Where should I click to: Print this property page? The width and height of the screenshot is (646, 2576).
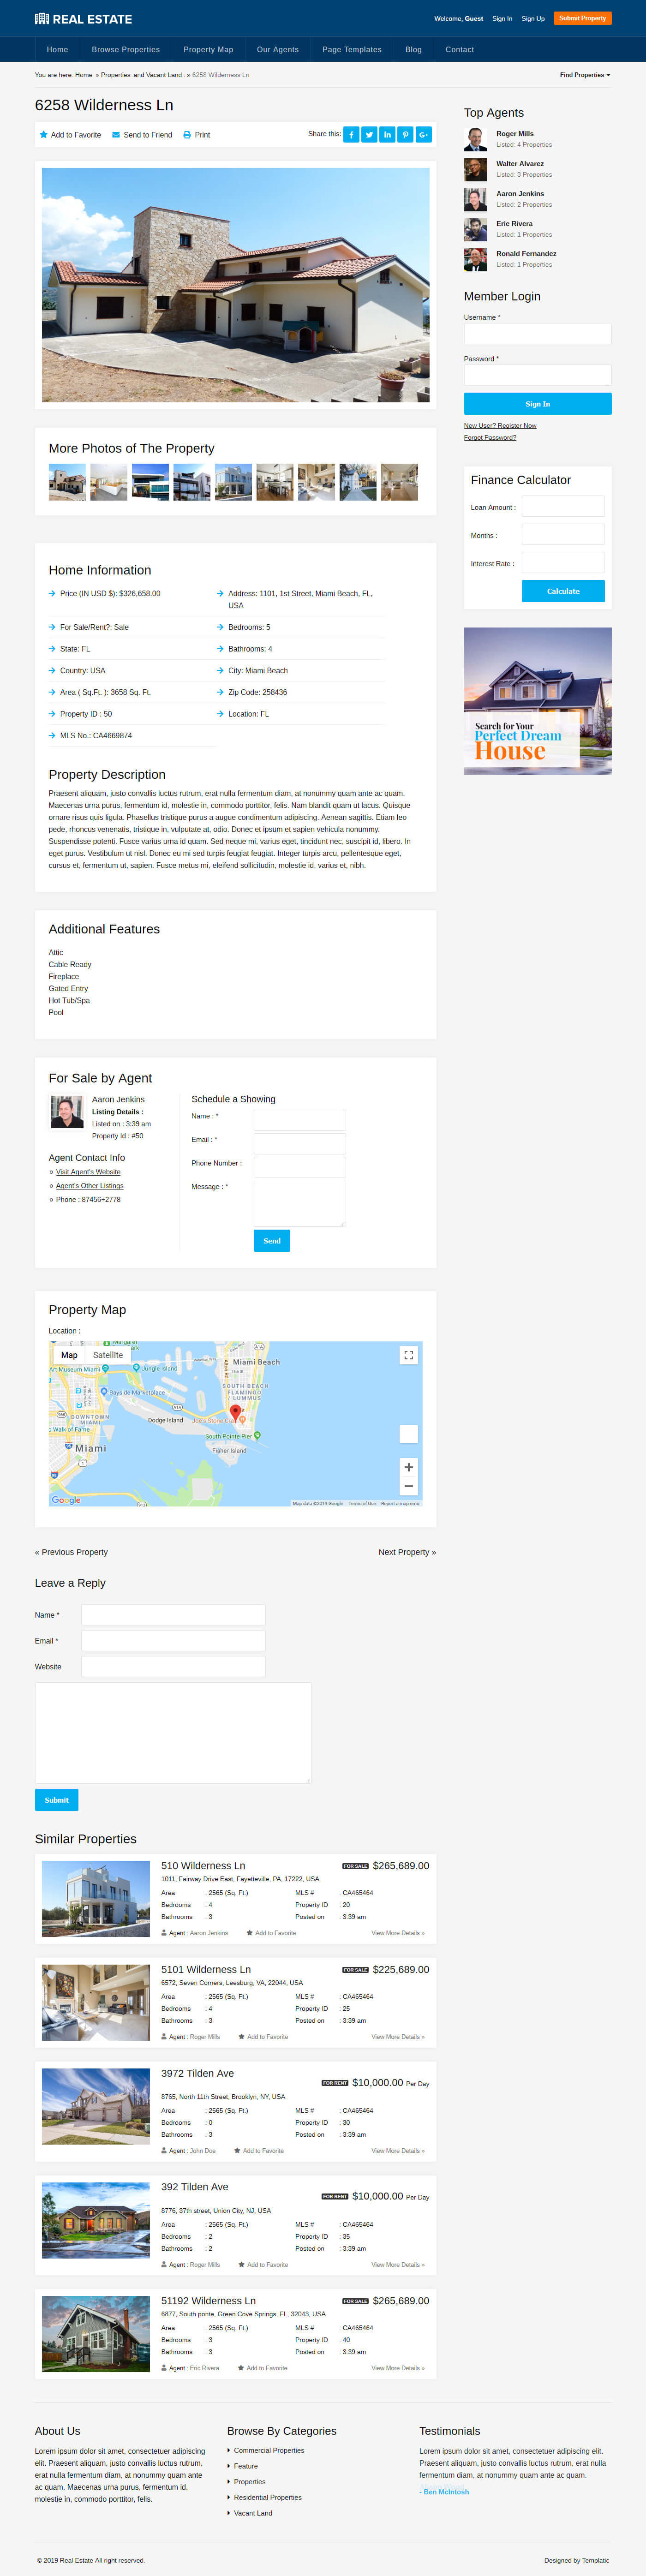pyautogui.click(x=196, y=135)
